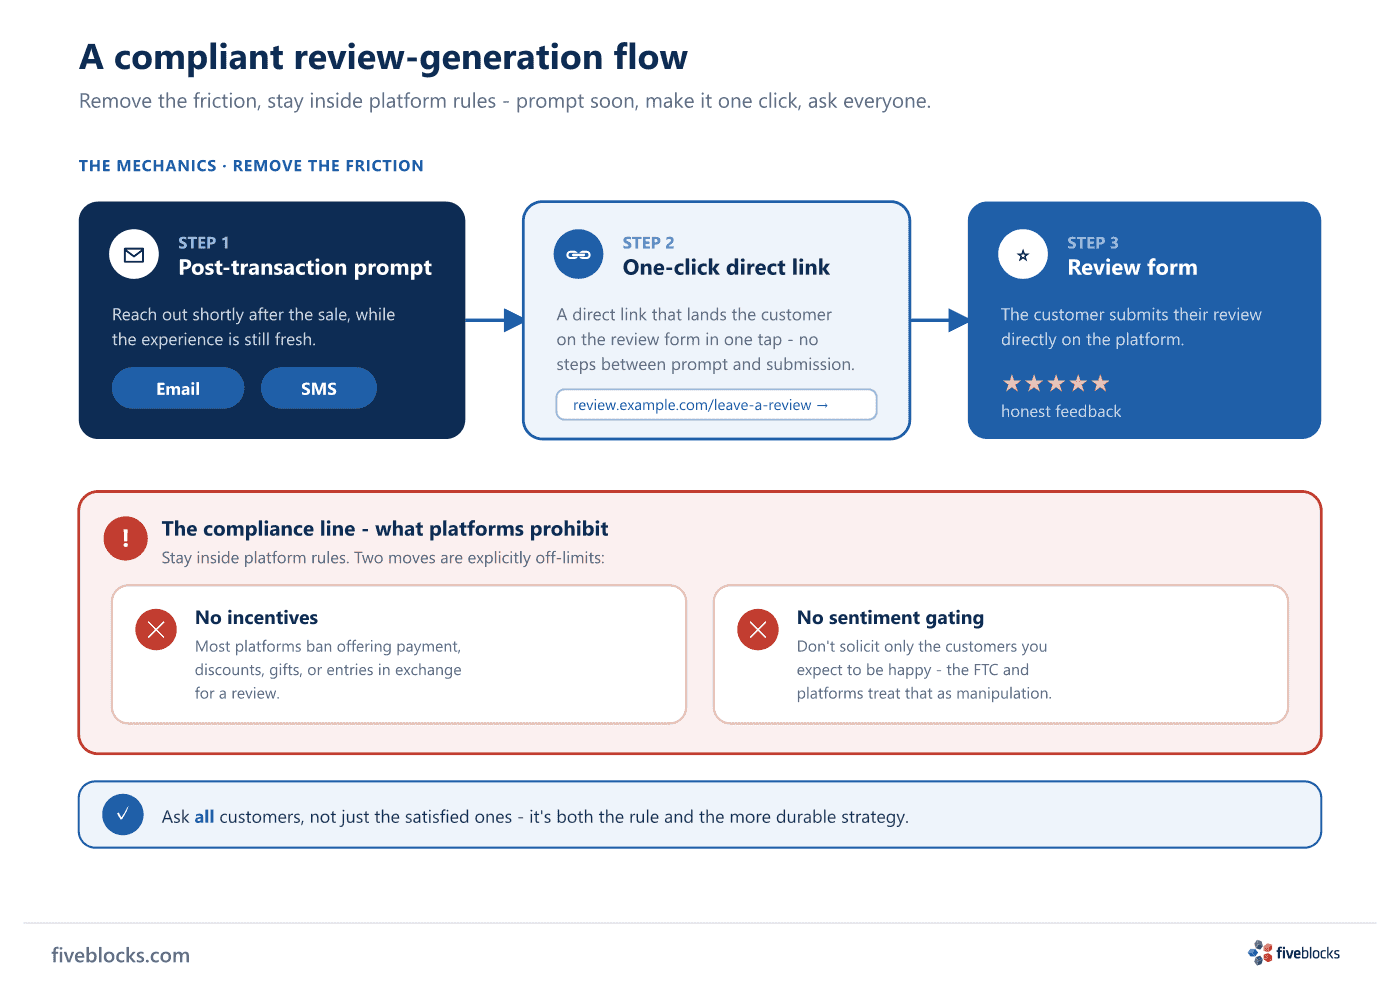This screenshot has width=1400, height=994.
Task: Click the blue checkmark icon in the bottom banner
Action: click(x=123, y=814)
